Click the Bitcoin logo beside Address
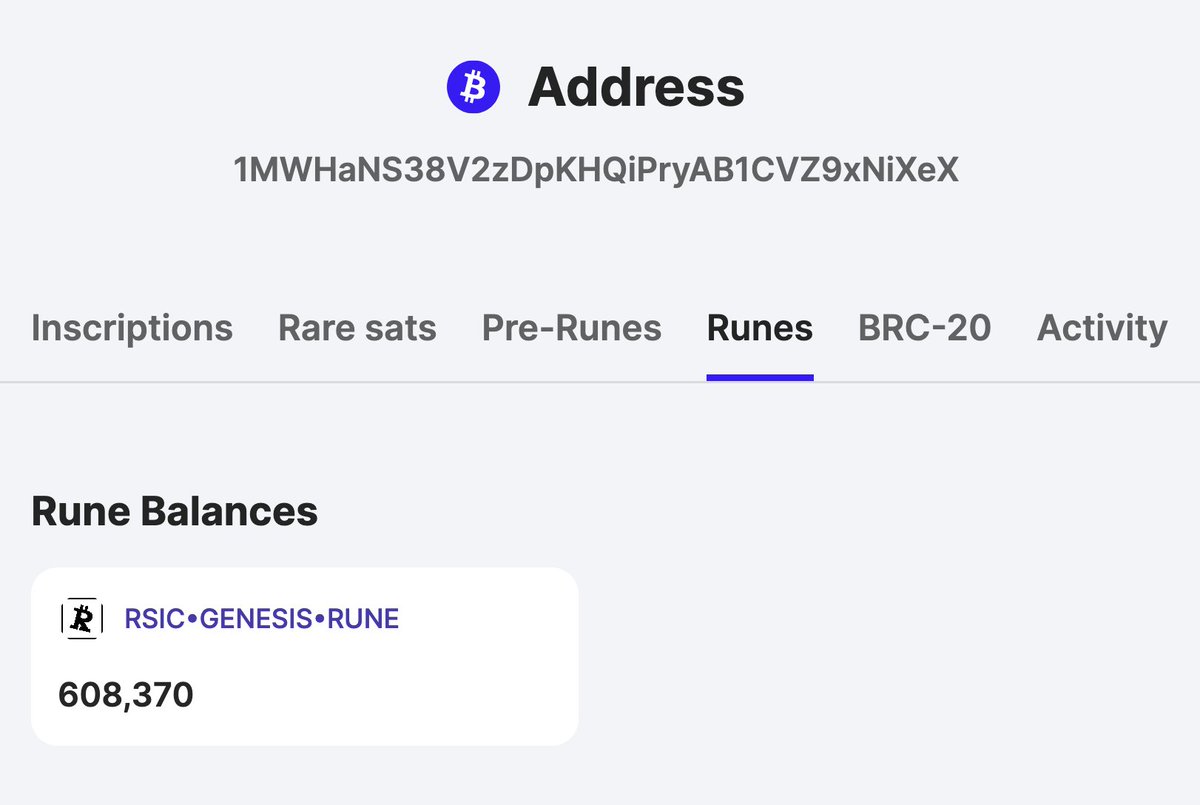The image size is (1200, 805). pos(472,87)
